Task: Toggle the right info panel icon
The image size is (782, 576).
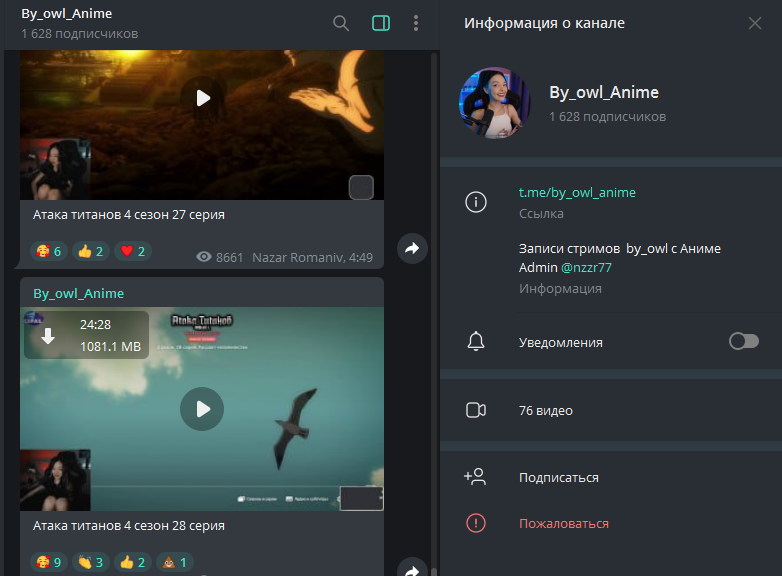Action: pos(381,23)
